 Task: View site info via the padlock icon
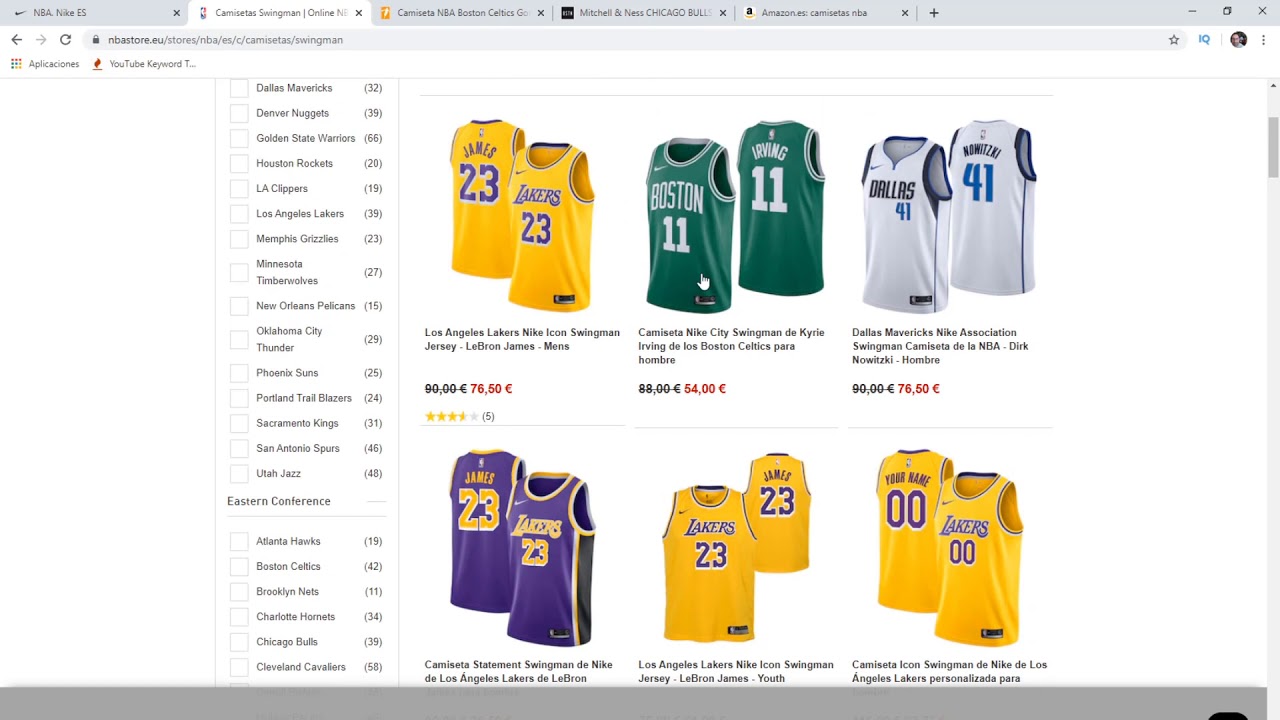coord(96,40)
